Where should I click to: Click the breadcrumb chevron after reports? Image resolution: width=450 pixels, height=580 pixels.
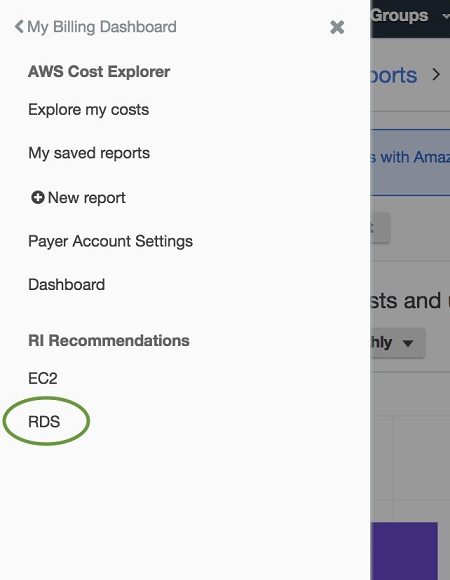coord(436,75)
